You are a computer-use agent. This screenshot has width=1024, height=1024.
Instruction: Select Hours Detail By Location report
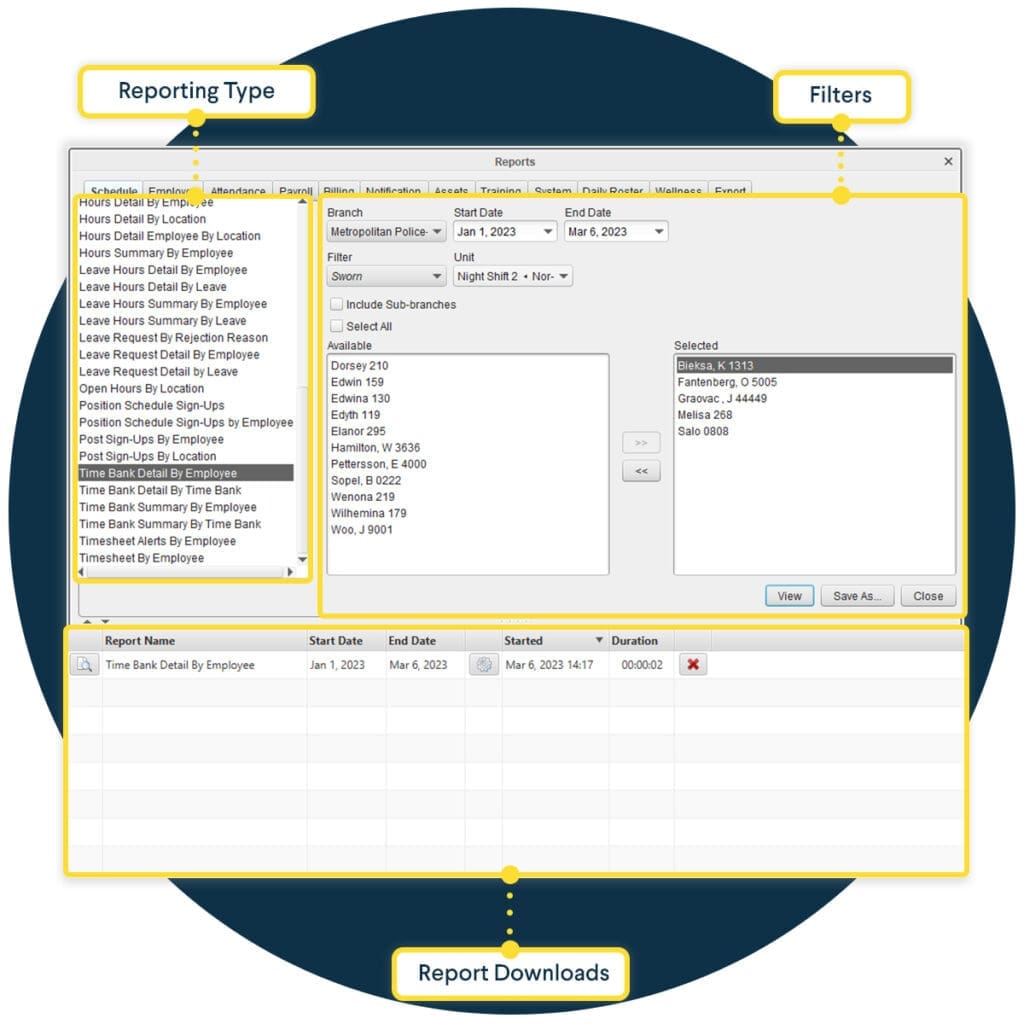142,219
